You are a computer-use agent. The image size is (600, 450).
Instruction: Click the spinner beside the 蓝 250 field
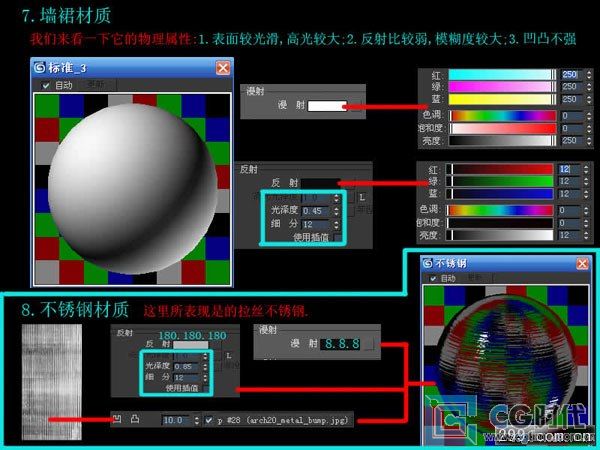(x=589, y=99)
